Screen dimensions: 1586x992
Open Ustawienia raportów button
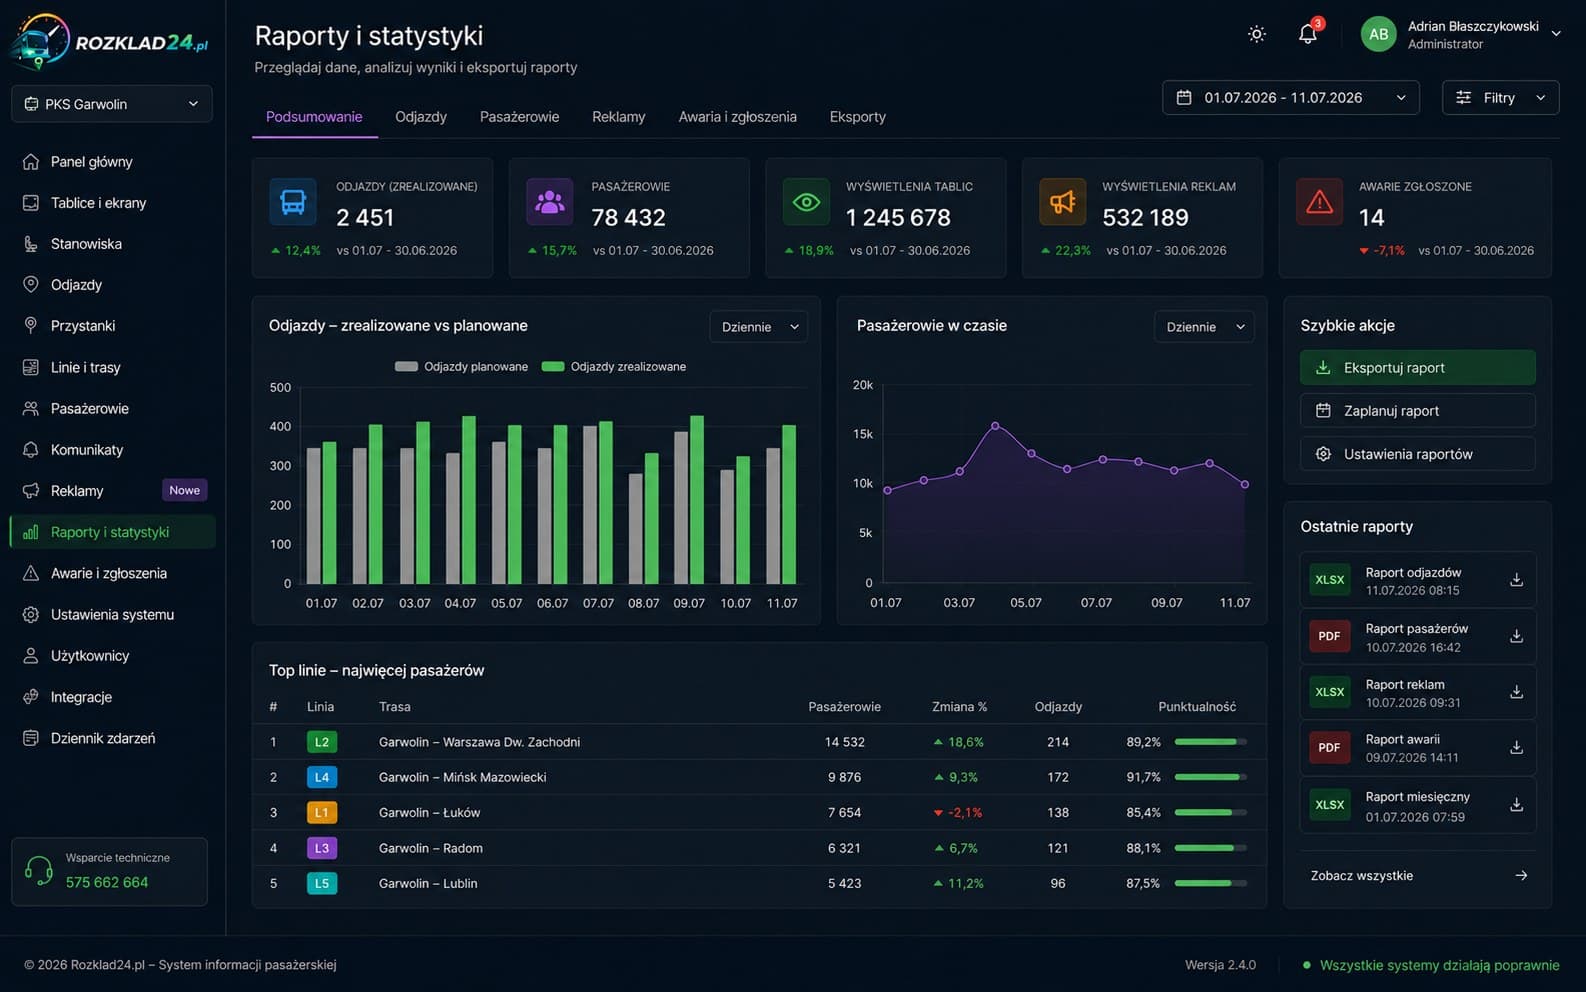[x=1417, y=454]
